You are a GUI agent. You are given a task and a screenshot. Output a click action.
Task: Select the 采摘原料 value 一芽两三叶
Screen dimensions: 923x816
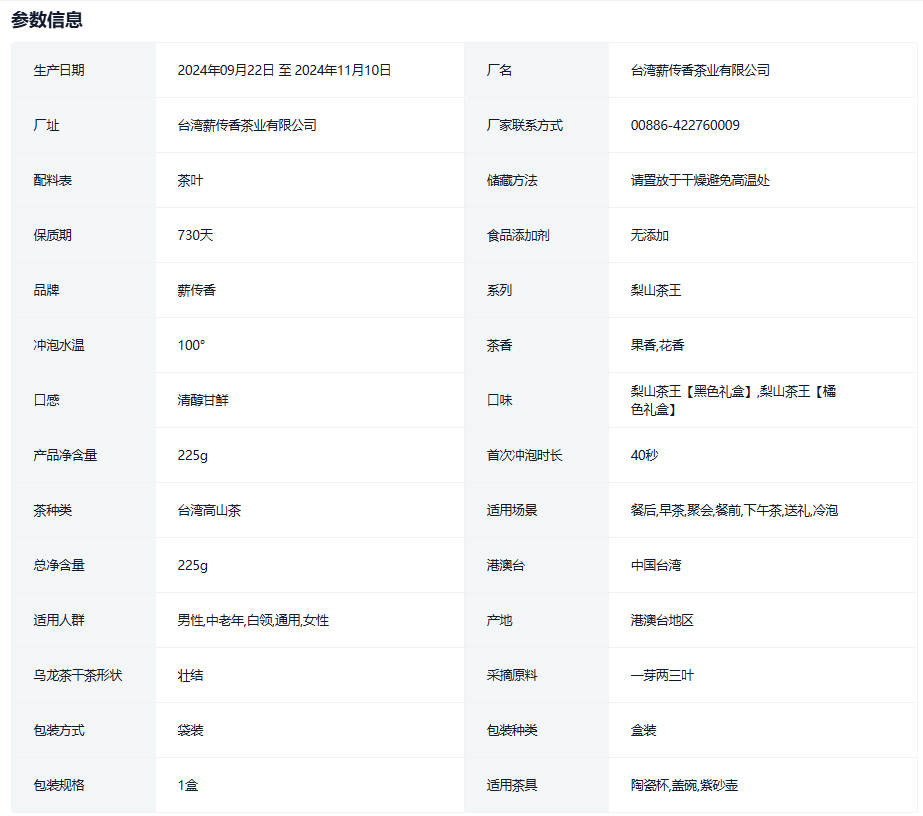pos(662,675)
